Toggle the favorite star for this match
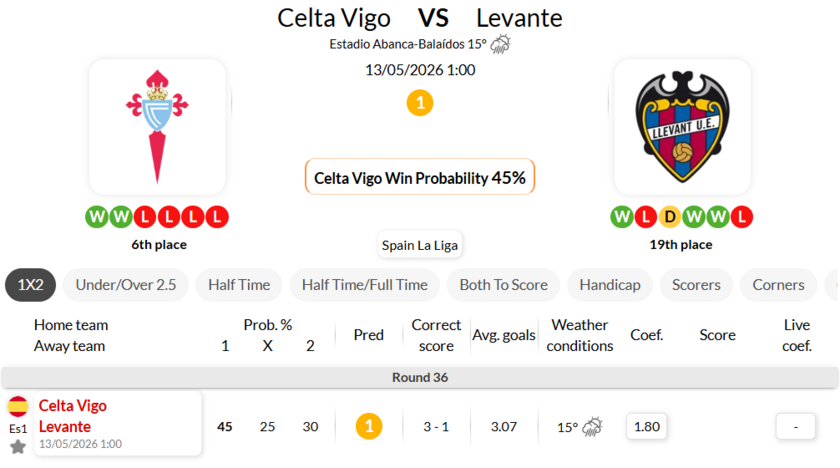Screen dimensions: 840x468 coord(18,446)
